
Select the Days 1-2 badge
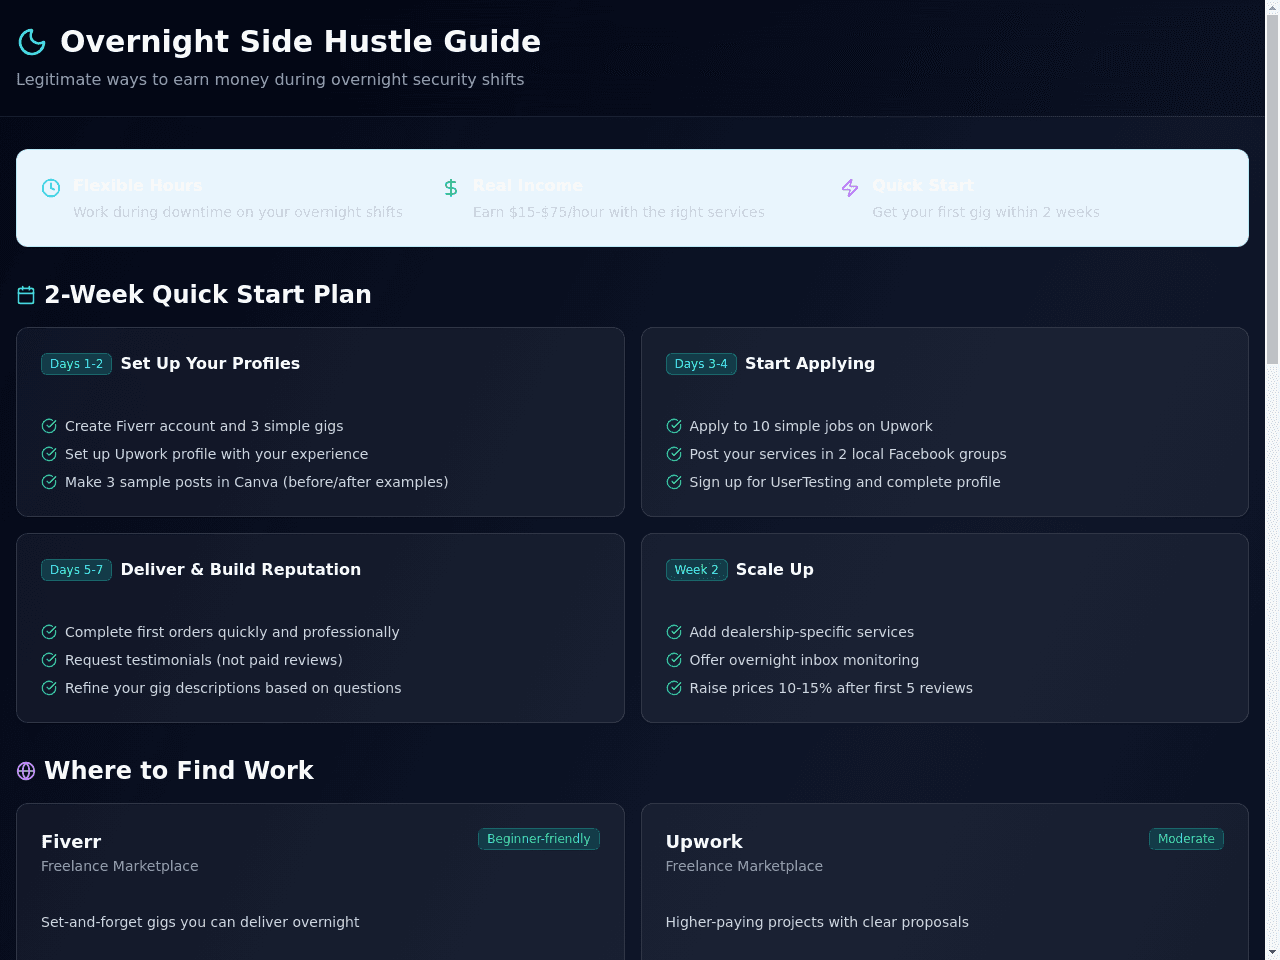(76, 364)
